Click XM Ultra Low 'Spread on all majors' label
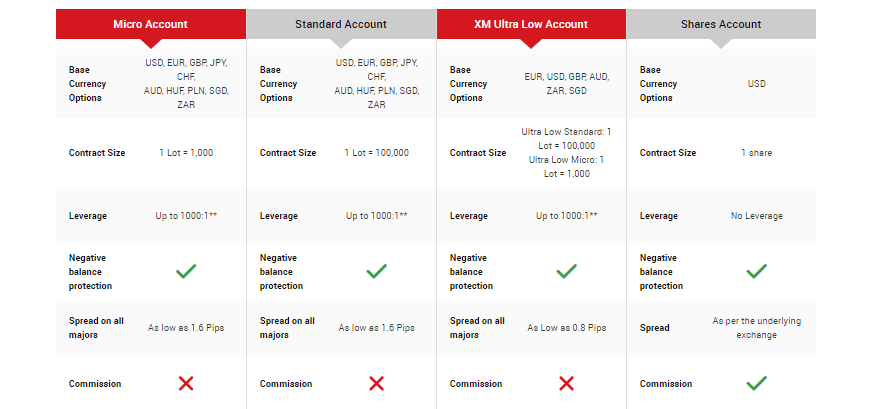 point(477,328)
